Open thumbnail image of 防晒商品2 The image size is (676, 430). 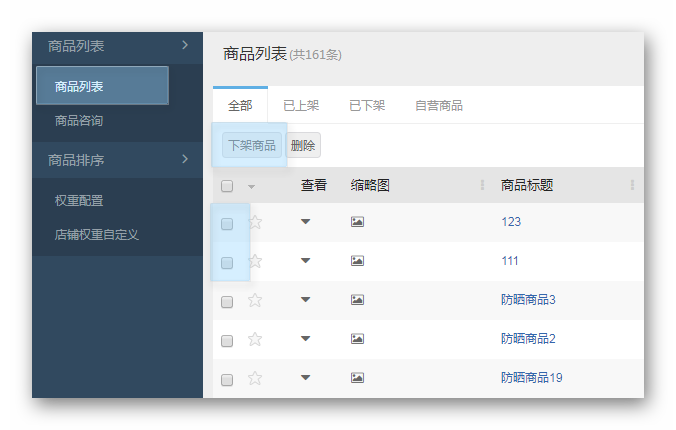click(357, 339)
